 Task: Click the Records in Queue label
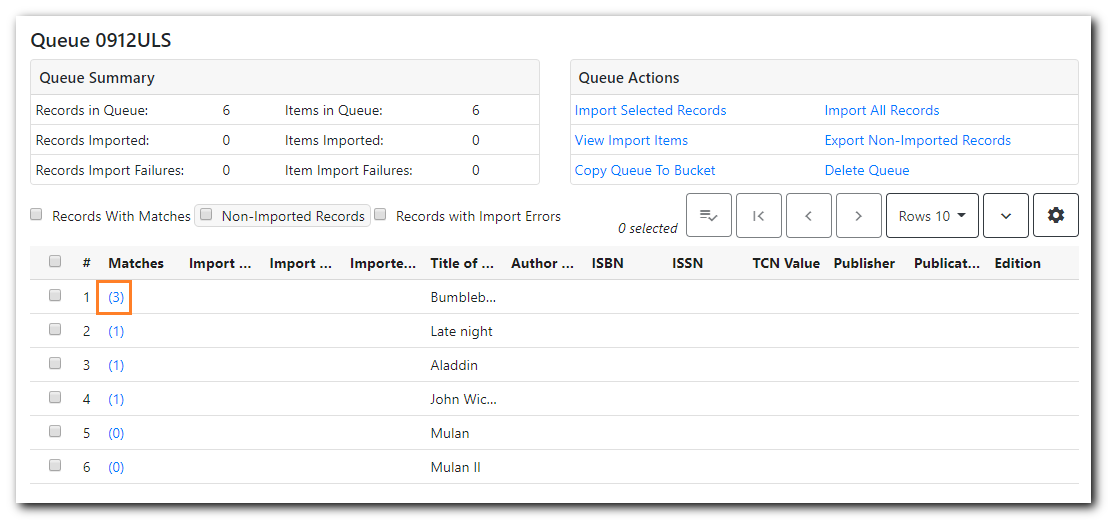[x=92, y=110]
